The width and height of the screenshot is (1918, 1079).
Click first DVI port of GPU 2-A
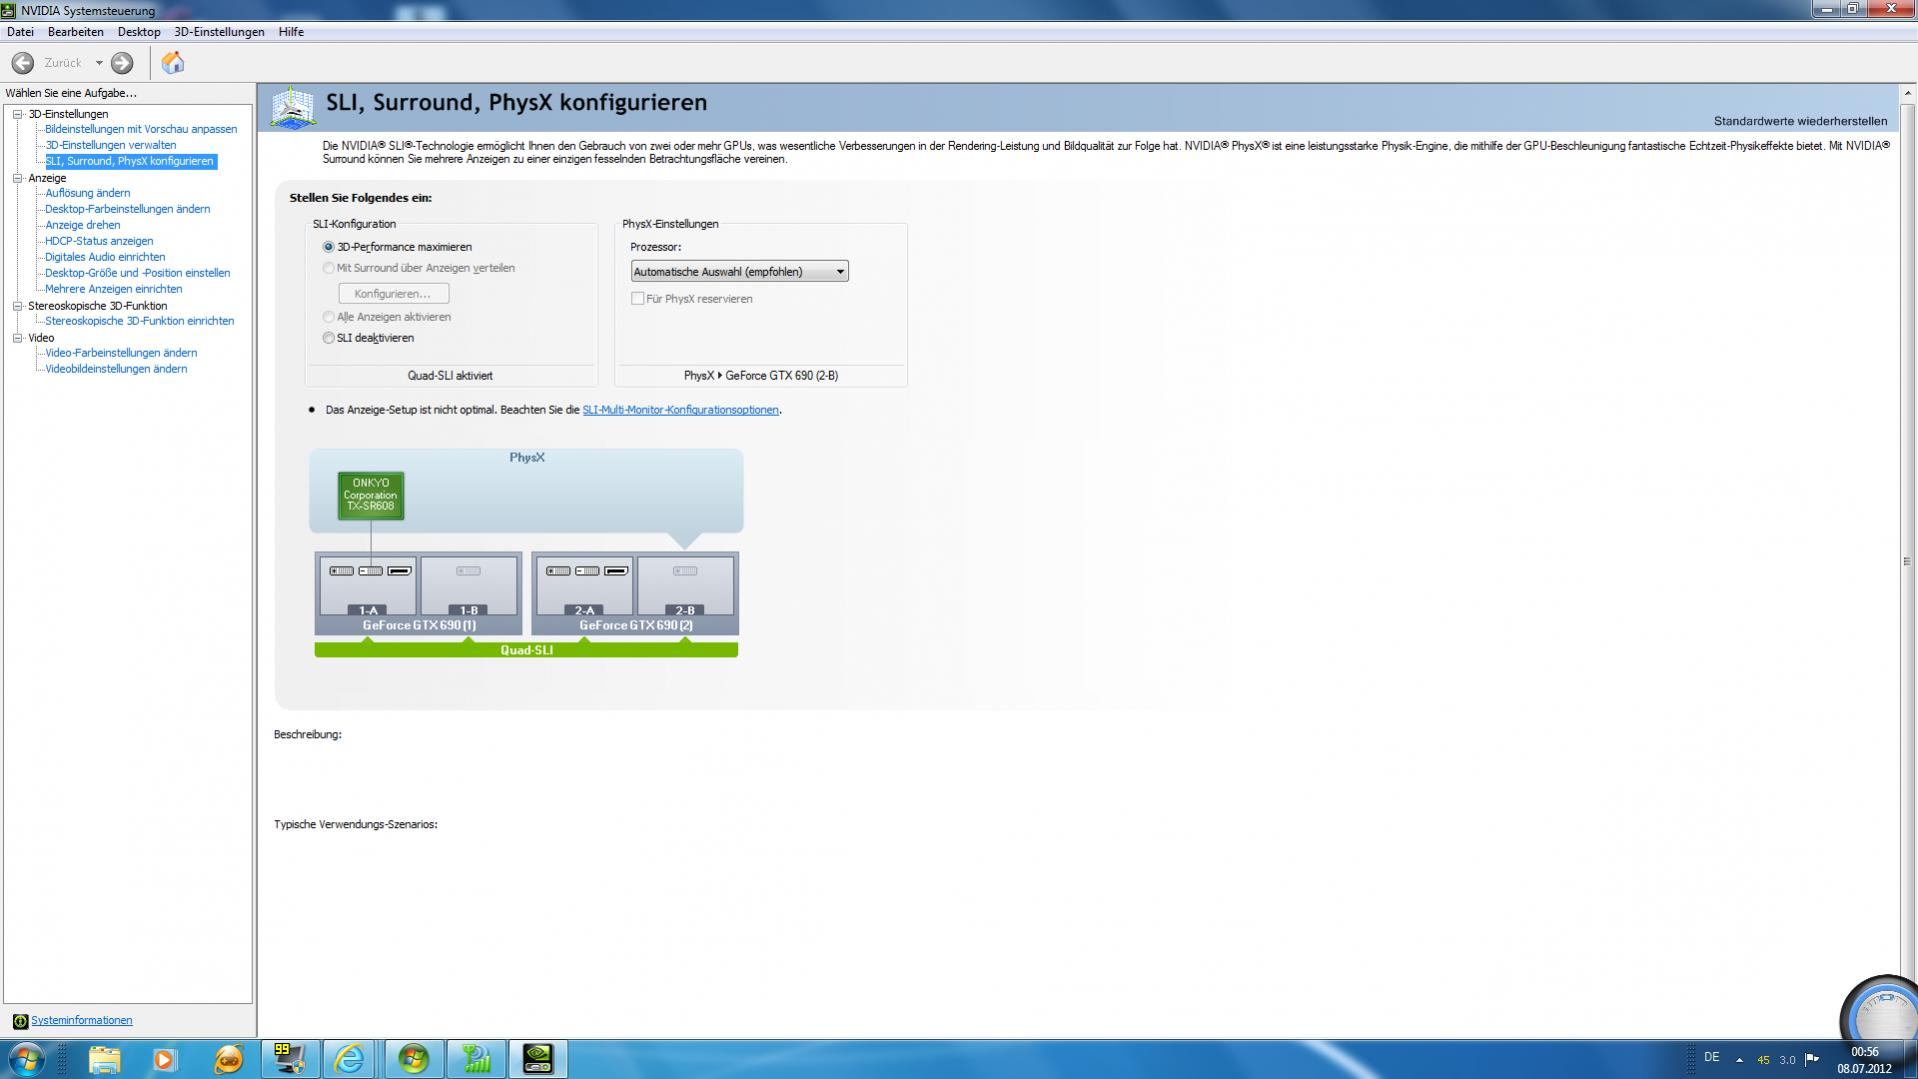pyautogui.click(x=559, y=571)
